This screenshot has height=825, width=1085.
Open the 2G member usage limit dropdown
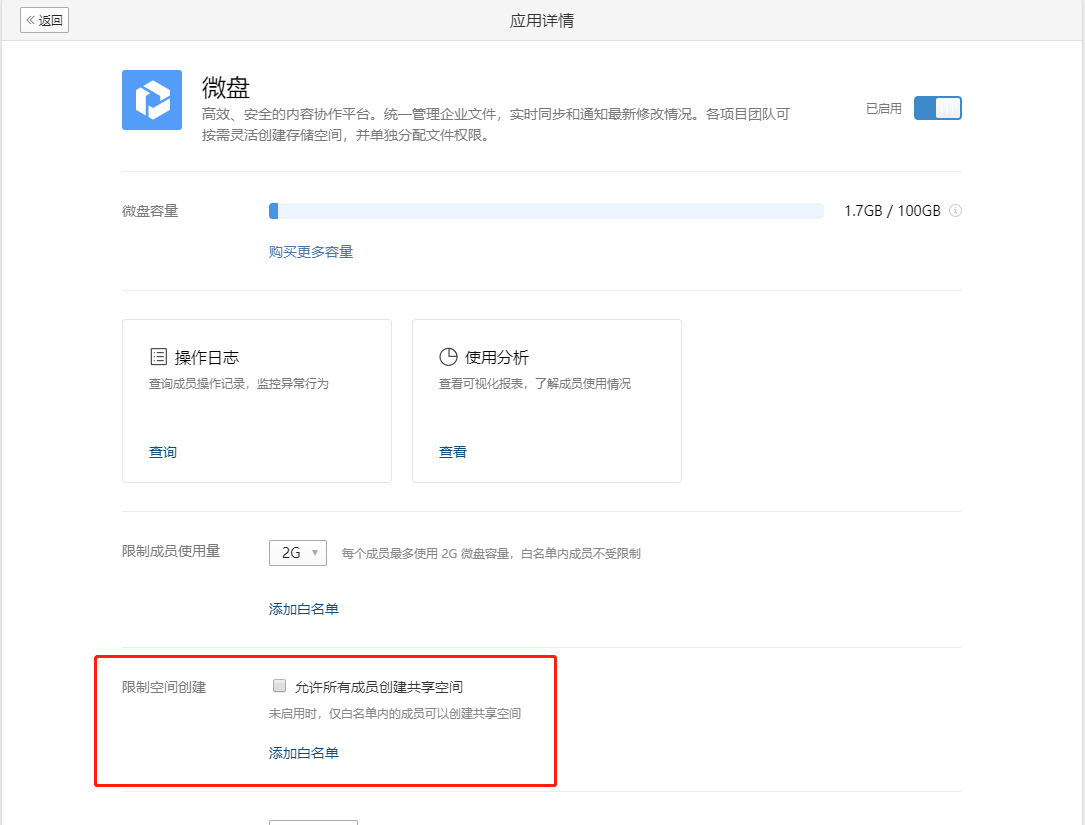coord(297,552)
